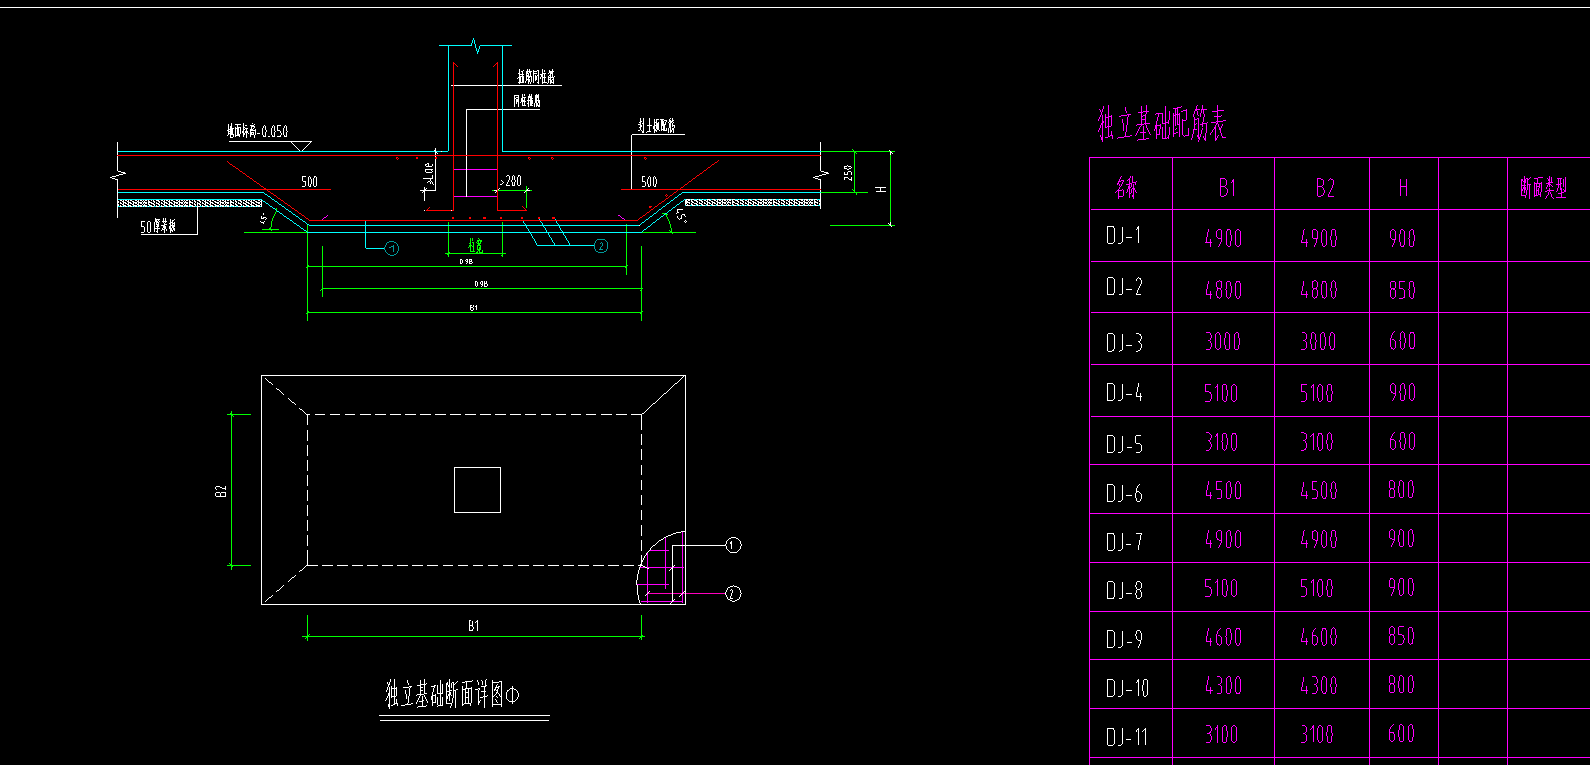Click the 50厚苯板 annotation

[x=158, y=227]
